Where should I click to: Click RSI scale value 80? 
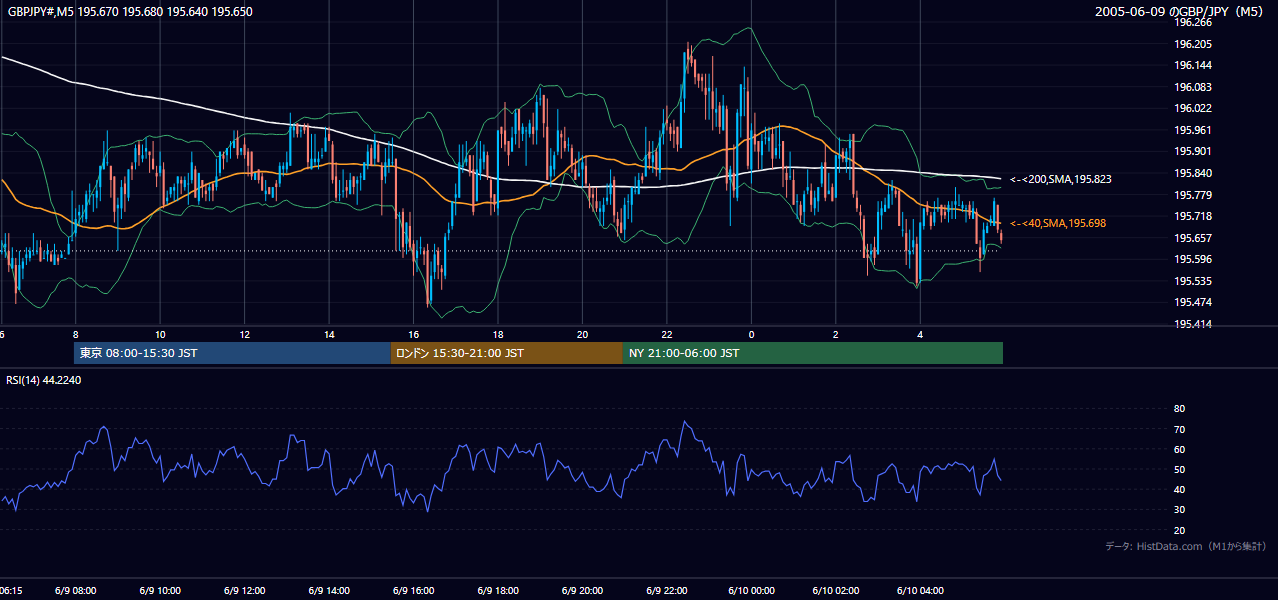pyautogui.click(x=1179, y=409)
